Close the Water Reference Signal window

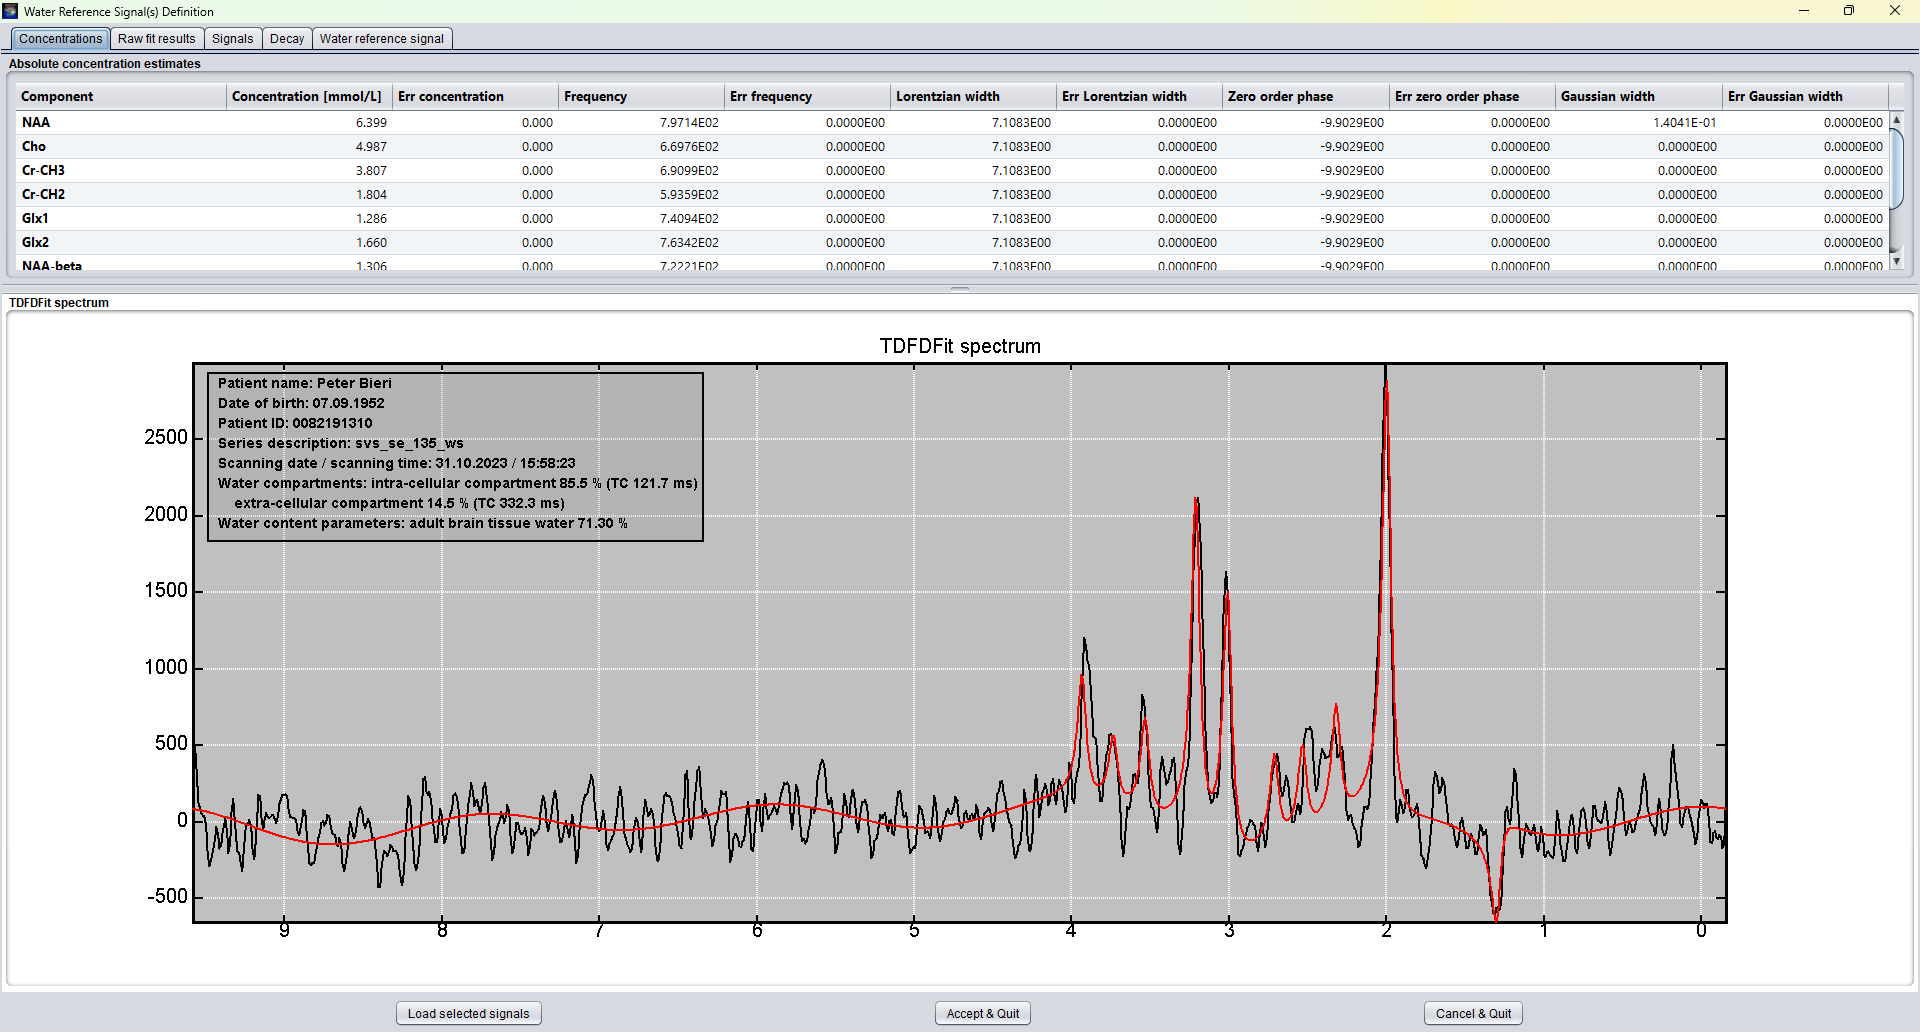(x=1895, y=11)
